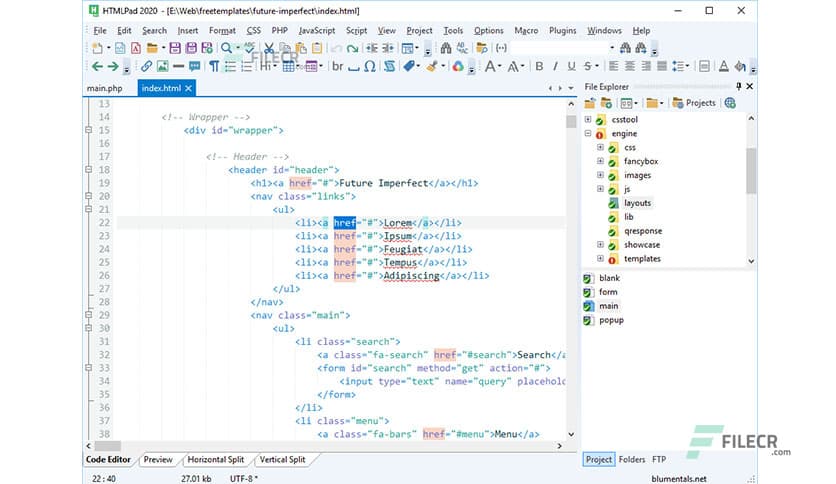Click the insert image icon
This screenshot has height=484, width=836.
click(162, 67)
